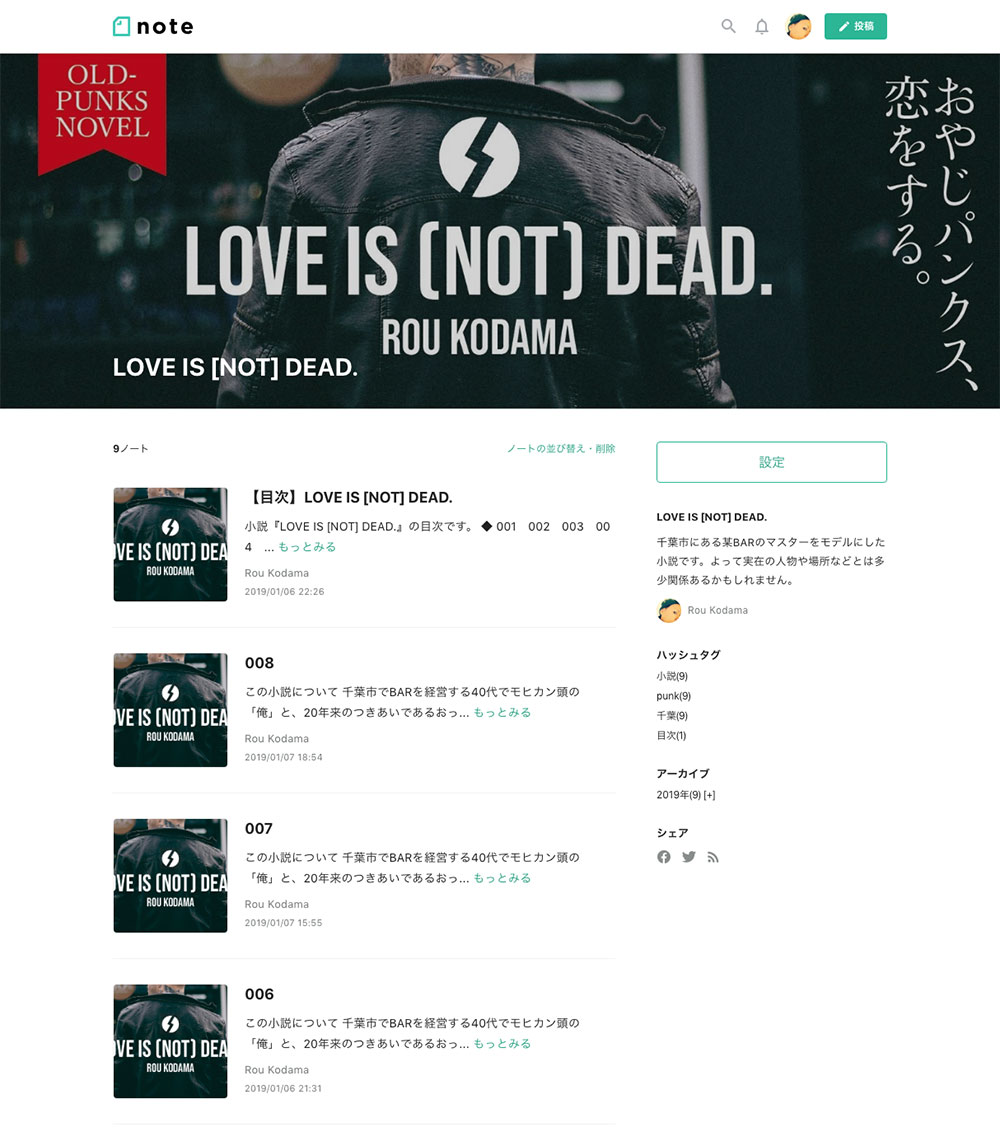
Task: Click the note logo in header
Action: [153, 27]
